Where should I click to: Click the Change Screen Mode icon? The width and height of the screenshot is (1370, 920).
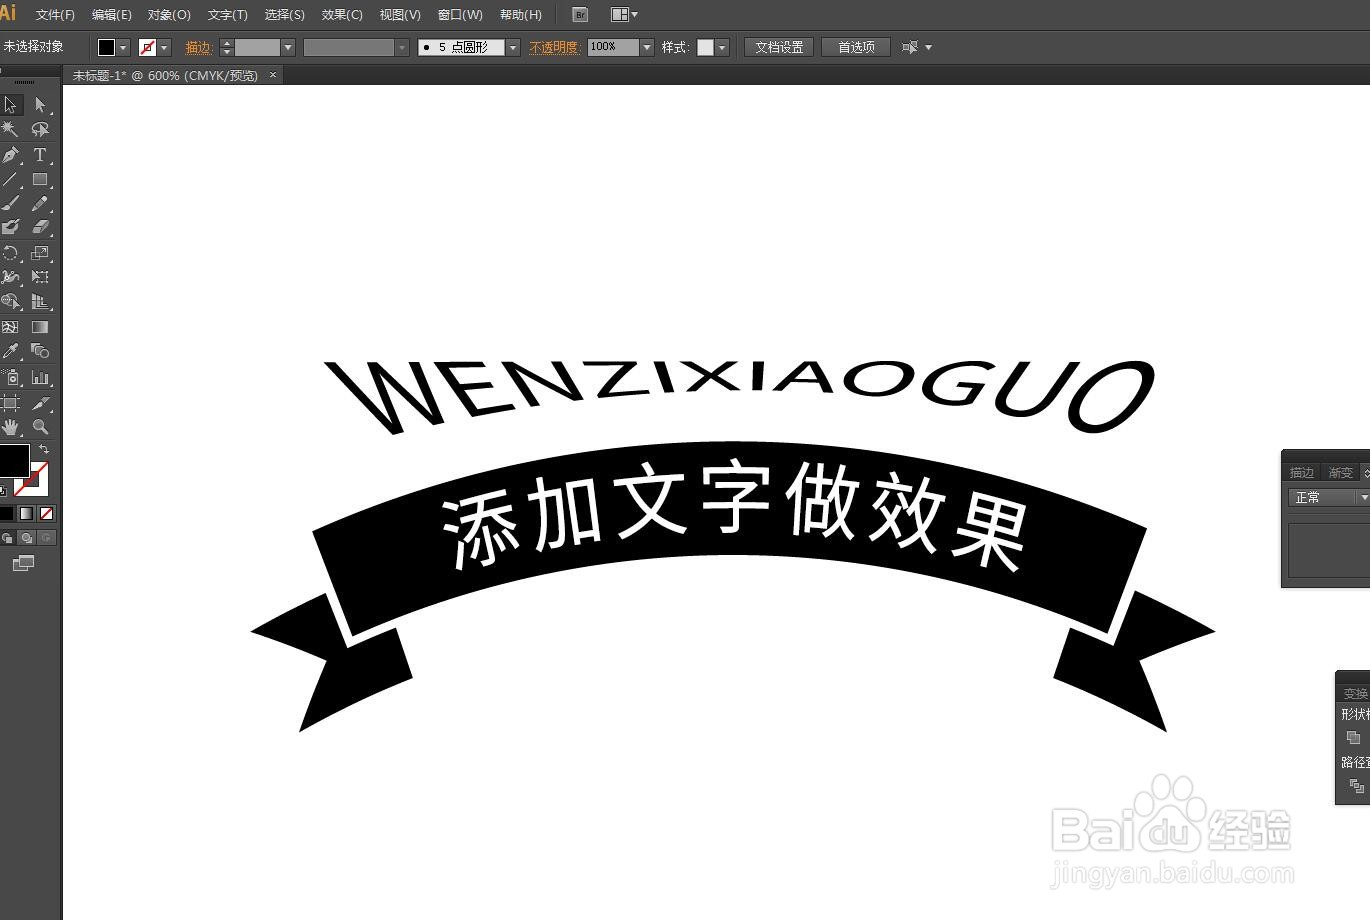click(x=23, y=563)
